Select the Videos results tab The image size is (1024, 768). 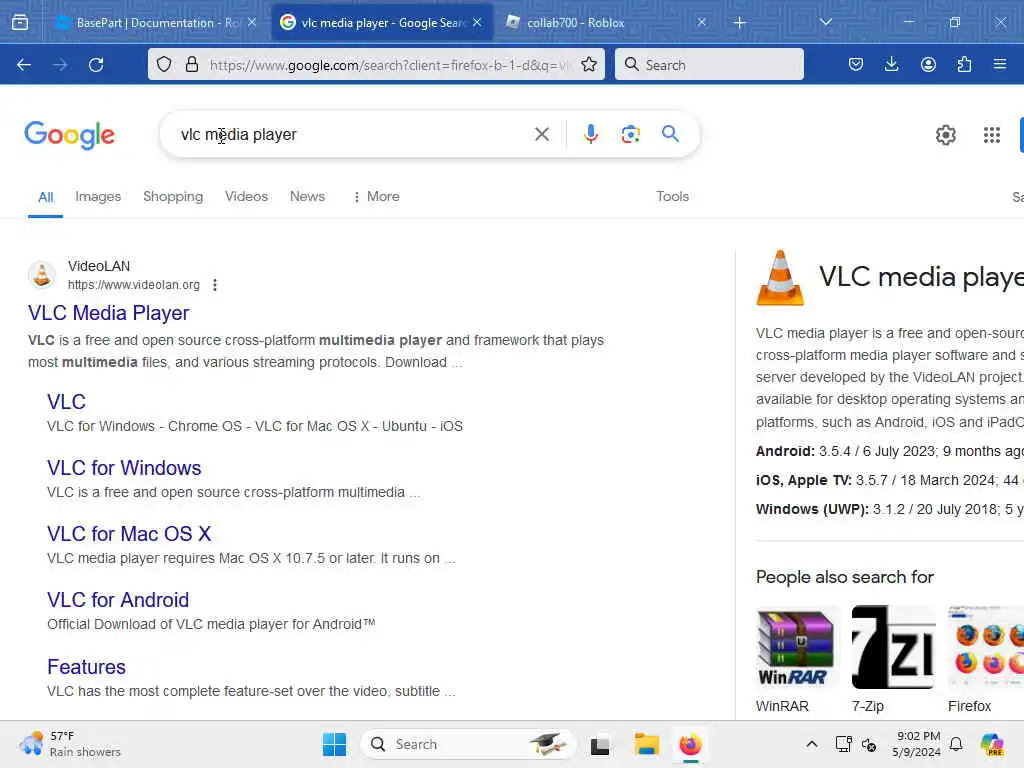(x=246, y=197)
